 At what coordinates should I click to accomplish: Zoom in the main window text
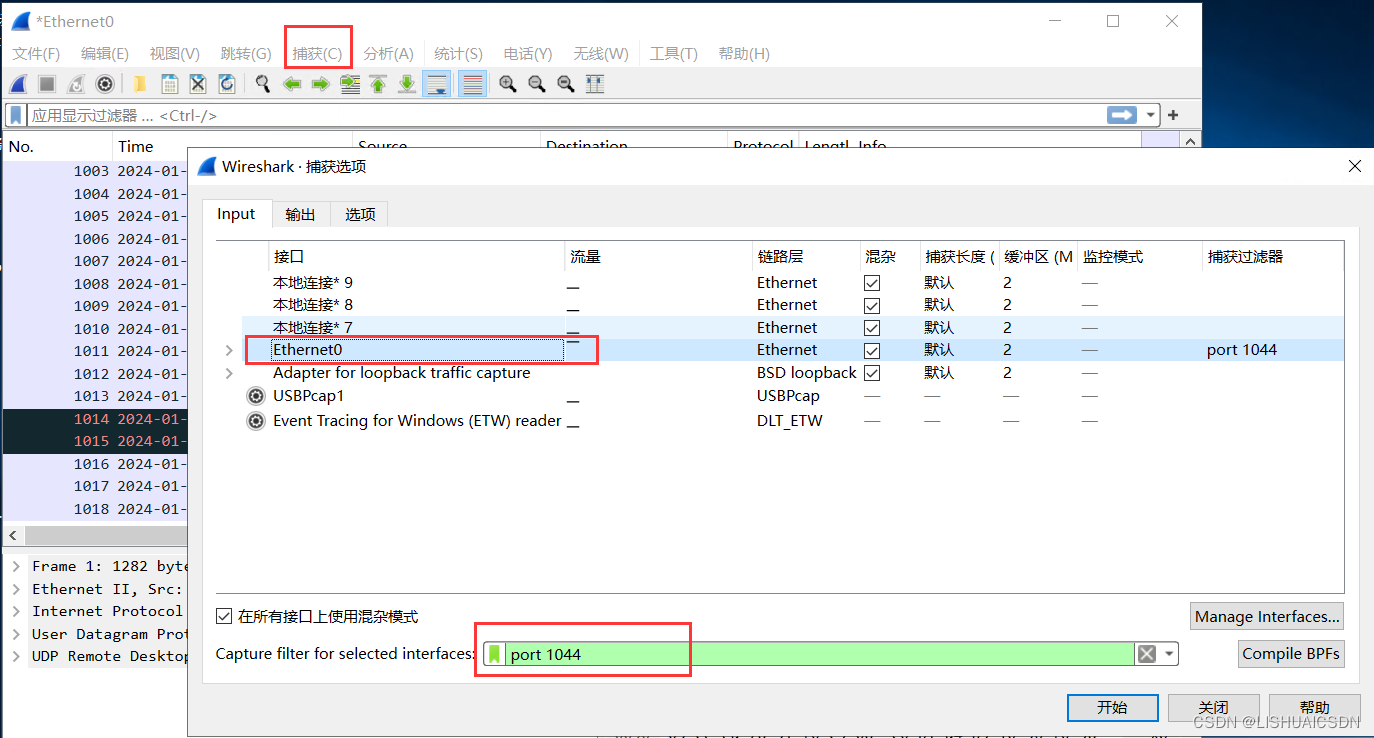click(508, 84)
